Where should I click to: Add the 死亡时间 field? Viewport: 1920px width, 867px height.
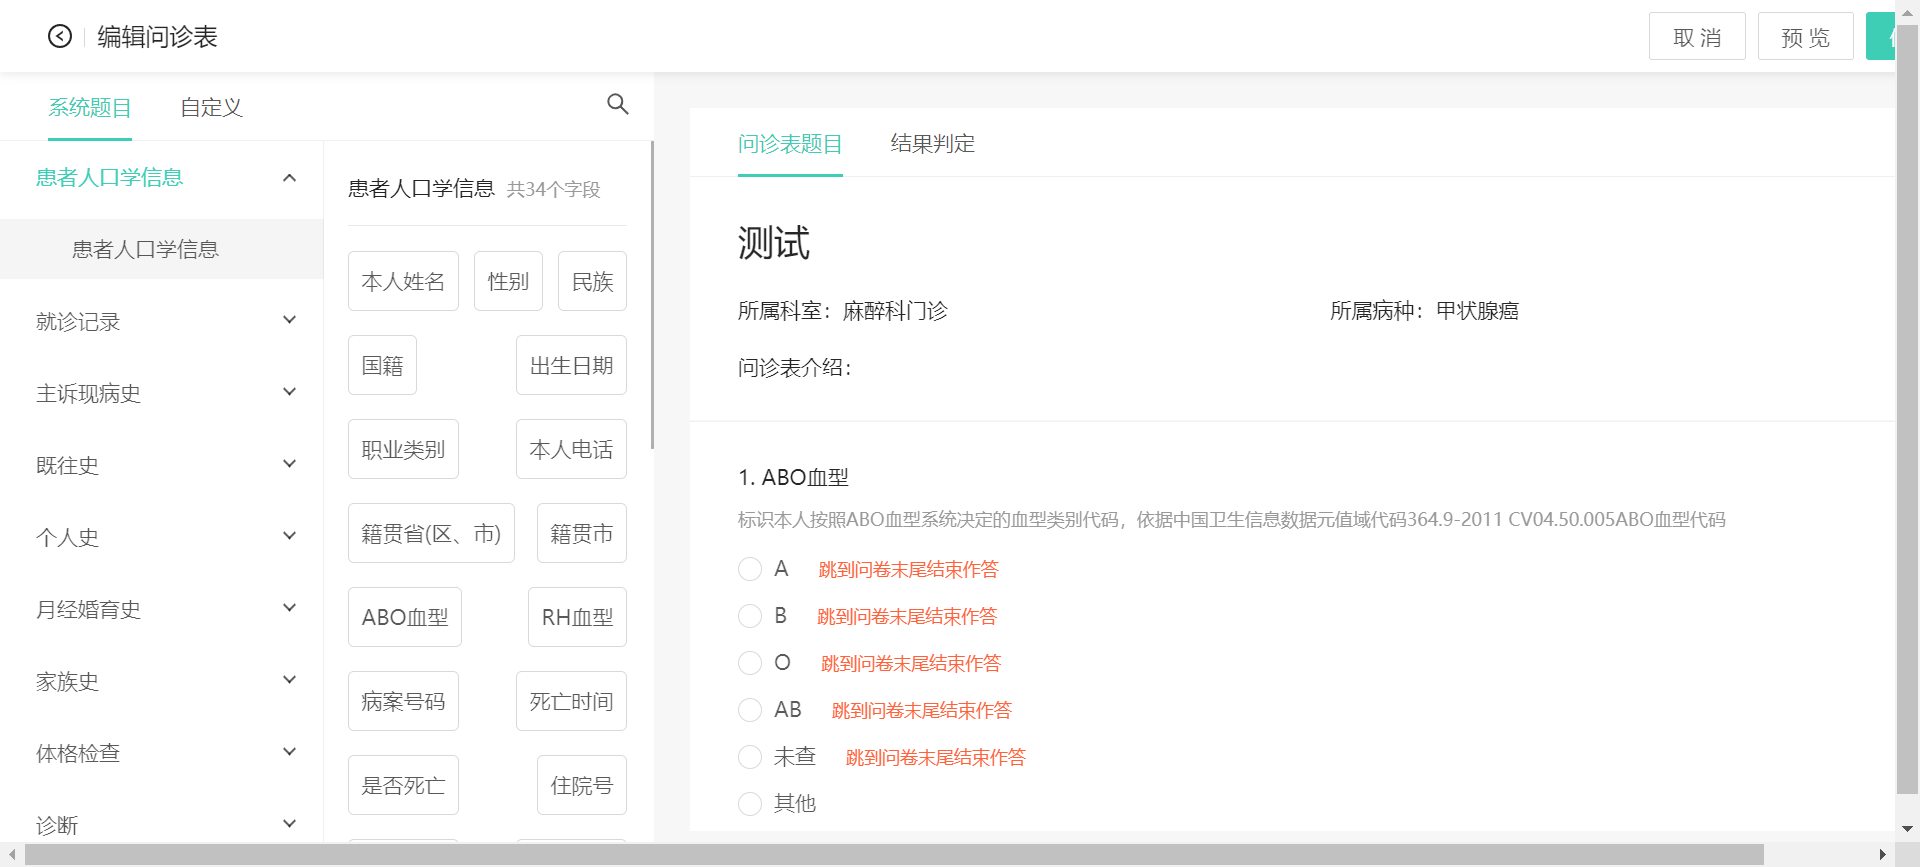coord(571,701)
